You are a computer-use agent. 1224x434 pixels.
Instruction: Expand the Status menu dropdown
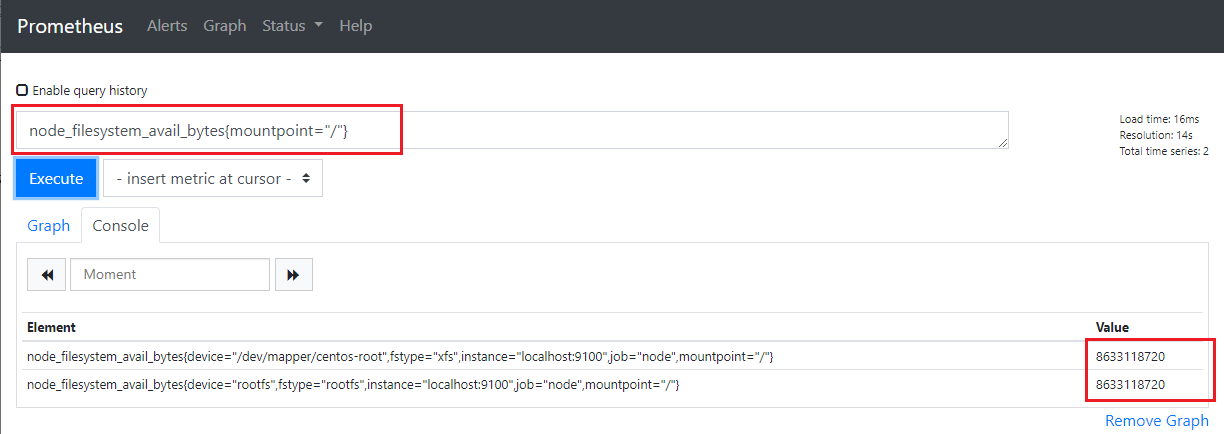click(x=292, y=26)
